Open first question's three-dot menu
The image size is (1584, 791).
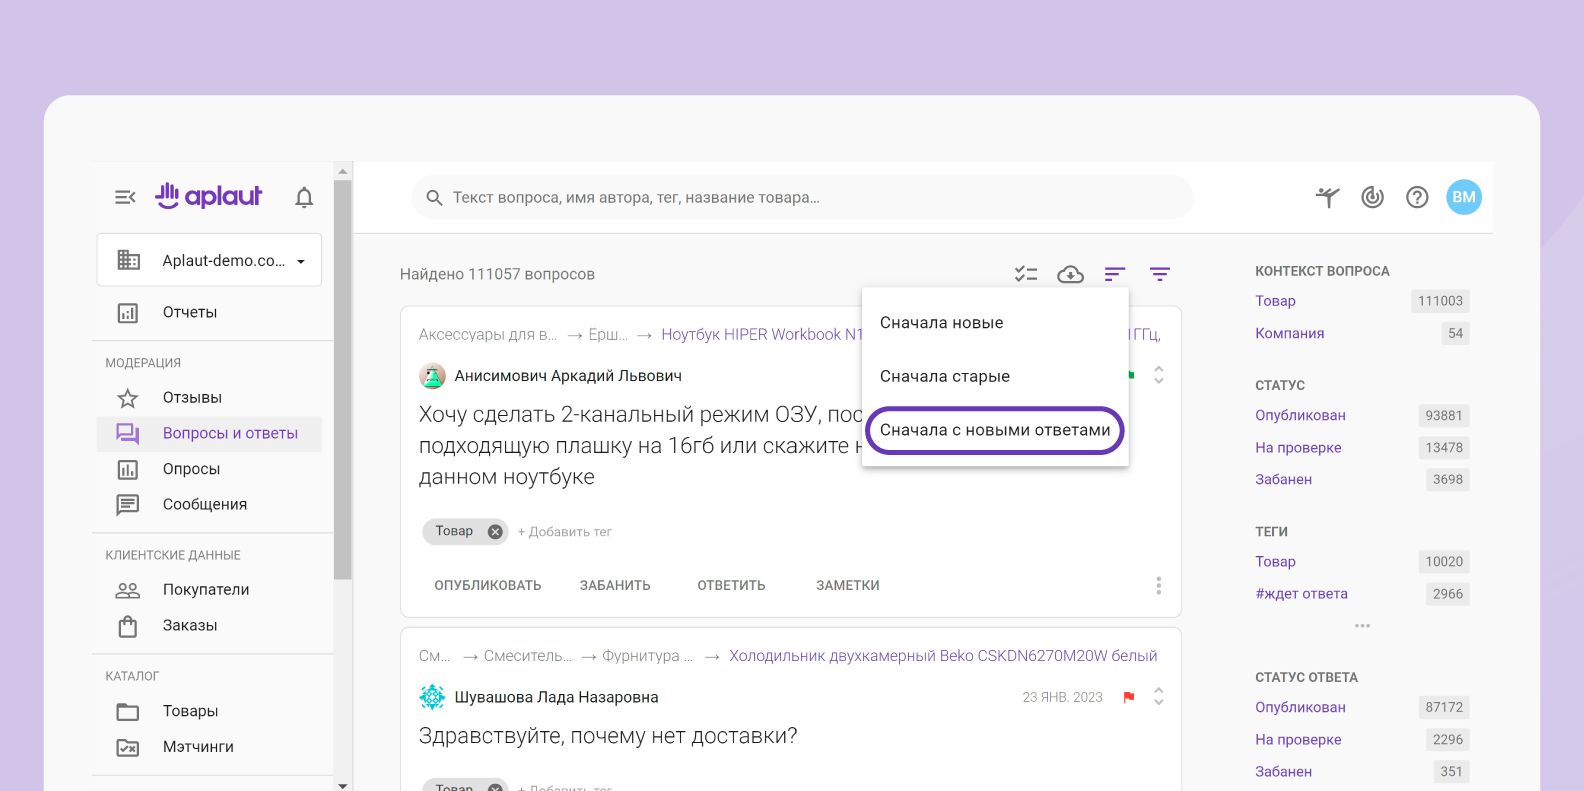point(1158,586)
